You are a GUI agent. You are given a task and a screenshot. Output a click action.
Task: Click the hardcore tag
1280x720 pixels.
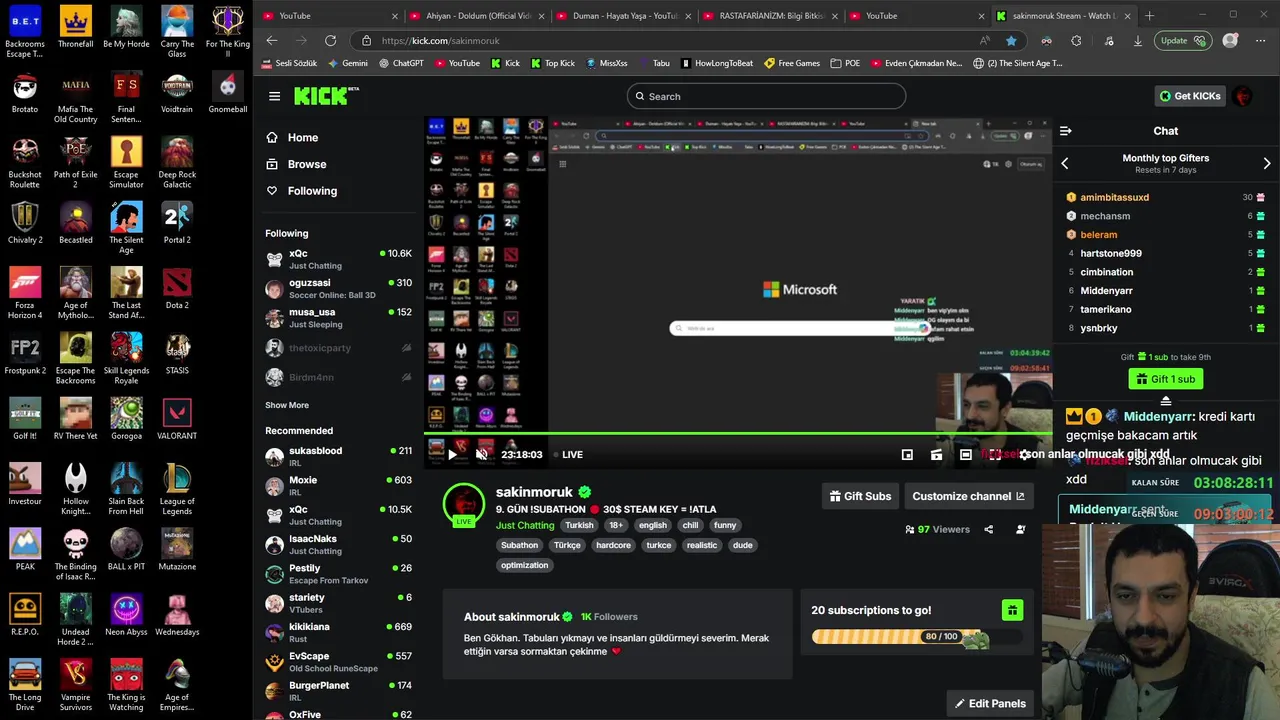coord(613,545)
